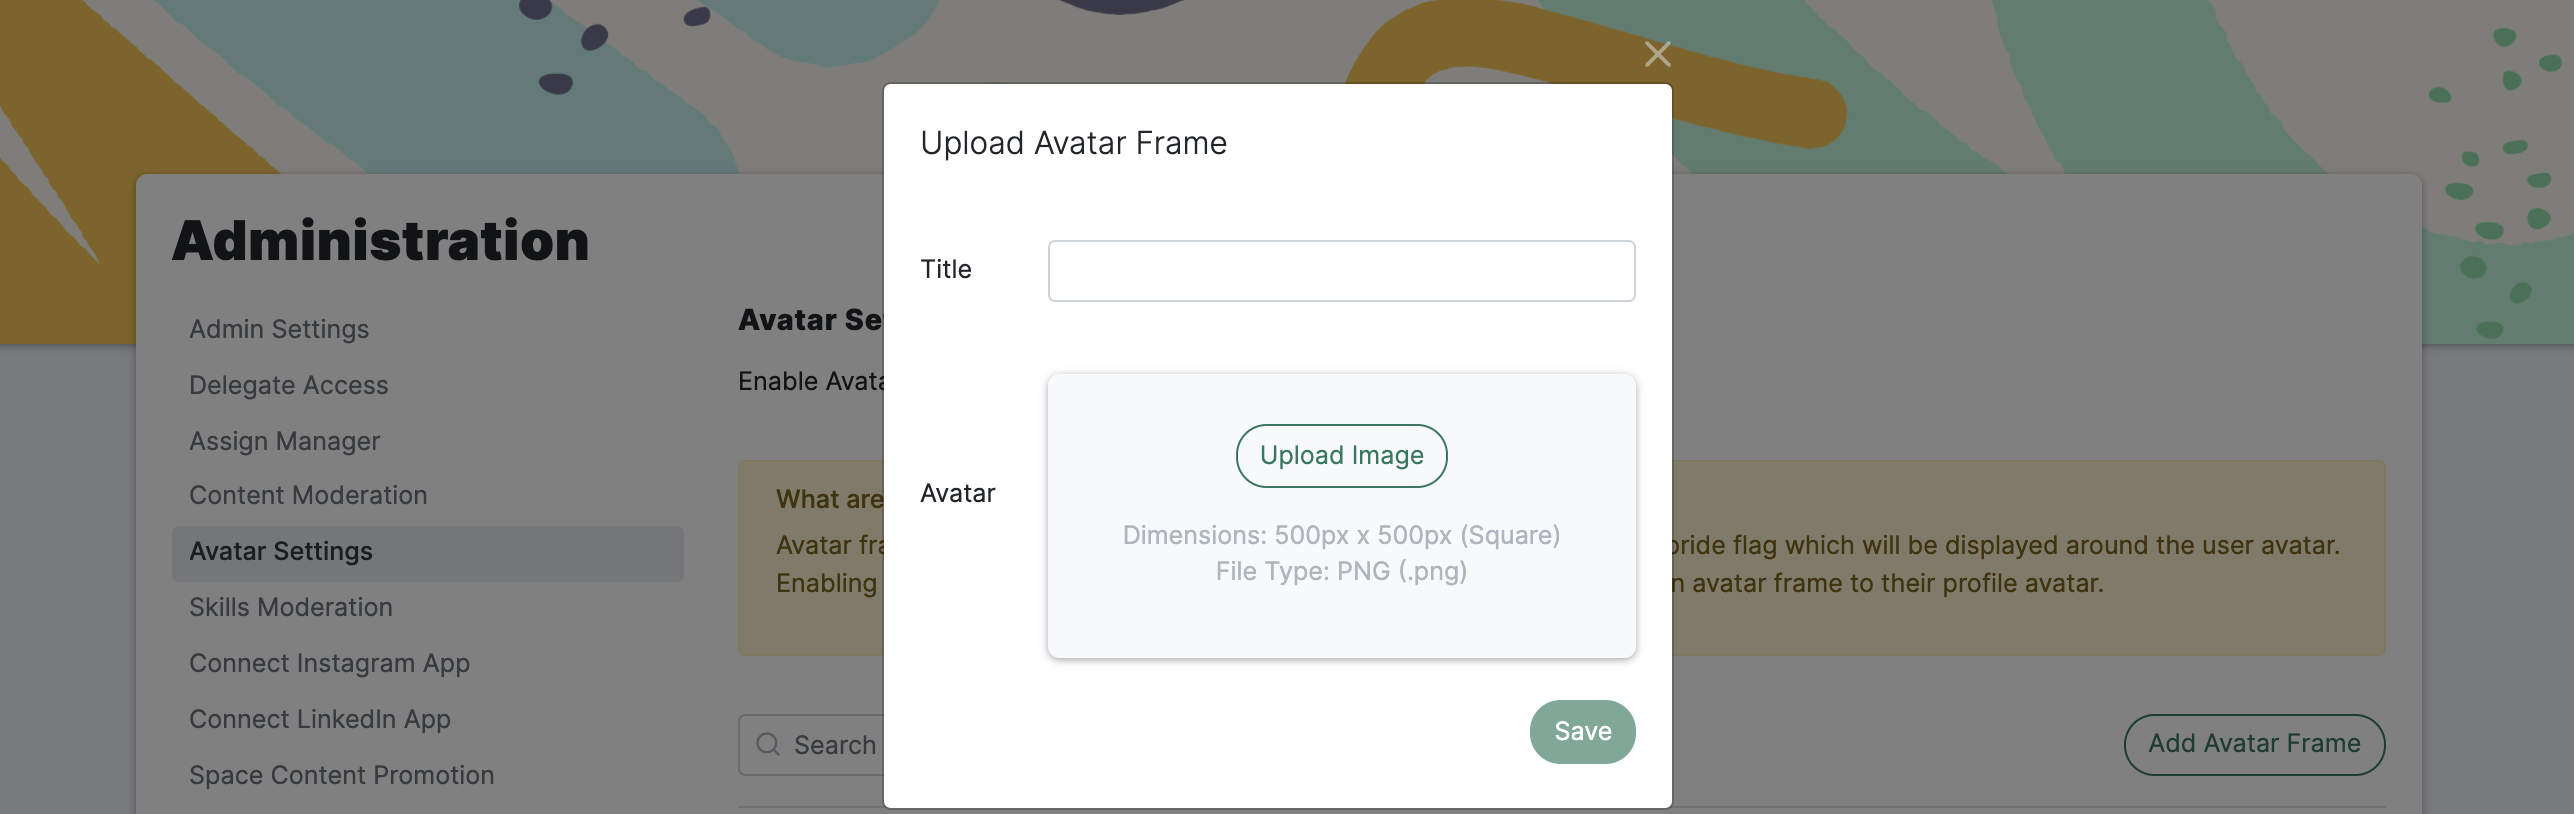Click the dimensions hint text
Screen dimensions: 2574x814
pos(1340,535)
